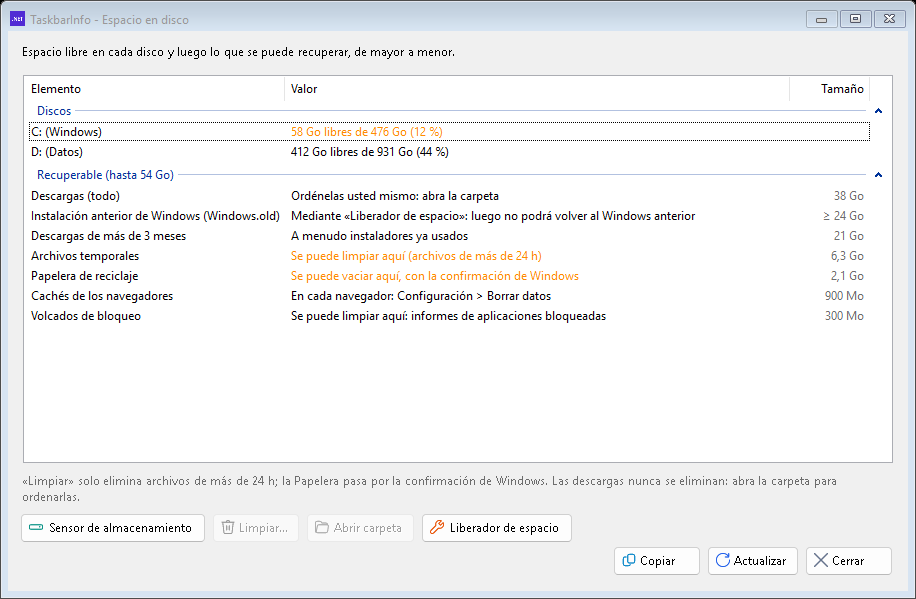Select the Papelera de reciclaje row
Image resolution: width=916 pixels, height=599 pixels.
pyautogui.click(x=449, y=276)
